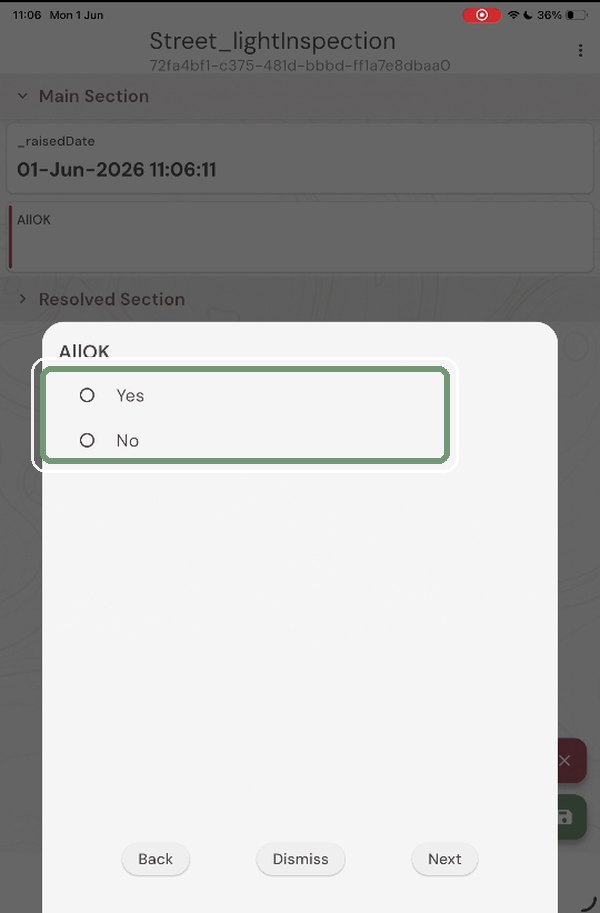The image size is (600, 913).
Task: Advance with the Next button
Action: [444, 859]
